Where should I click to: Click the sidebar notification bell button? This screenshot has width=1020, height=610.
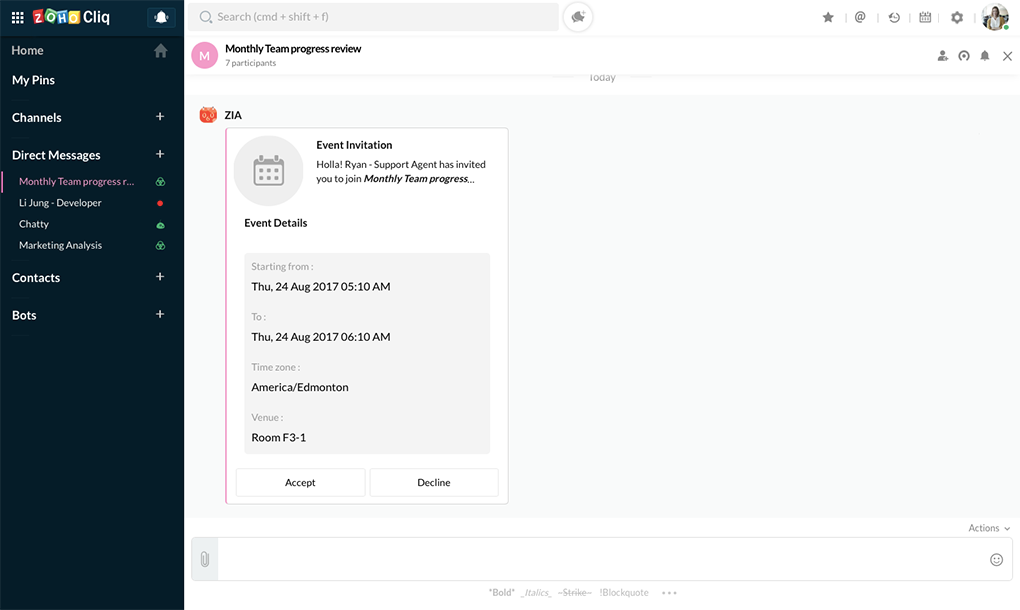point(160,17)
